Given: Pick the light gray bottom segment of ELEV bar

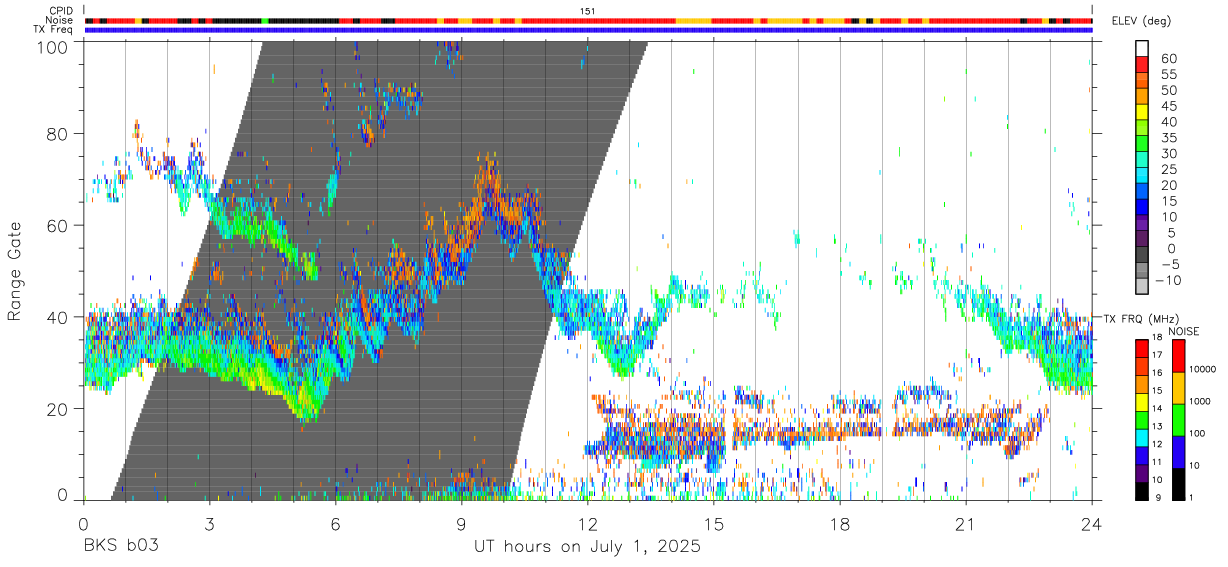Looking at the screenshot, I should 1142,284.
